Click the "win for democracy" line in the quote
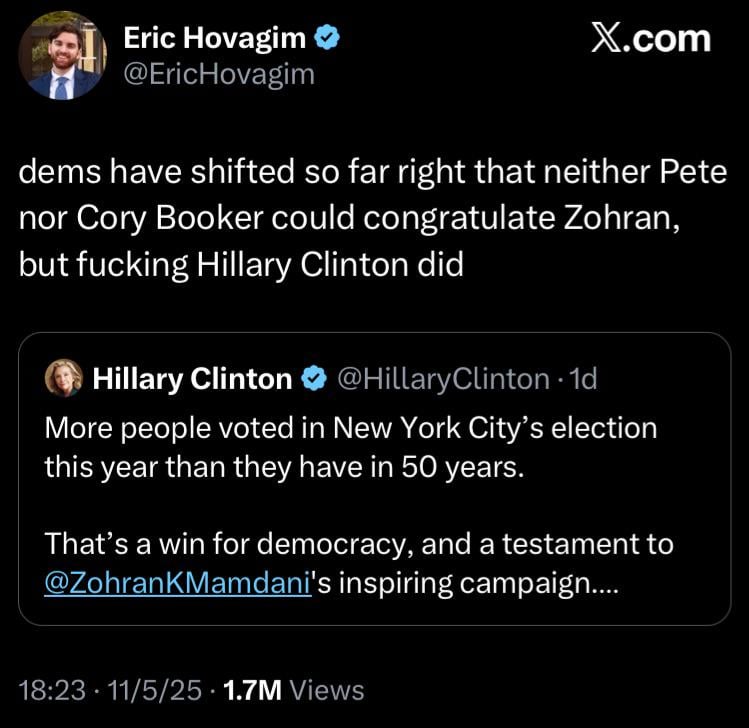Screen dimensions: 749x728 358,545
